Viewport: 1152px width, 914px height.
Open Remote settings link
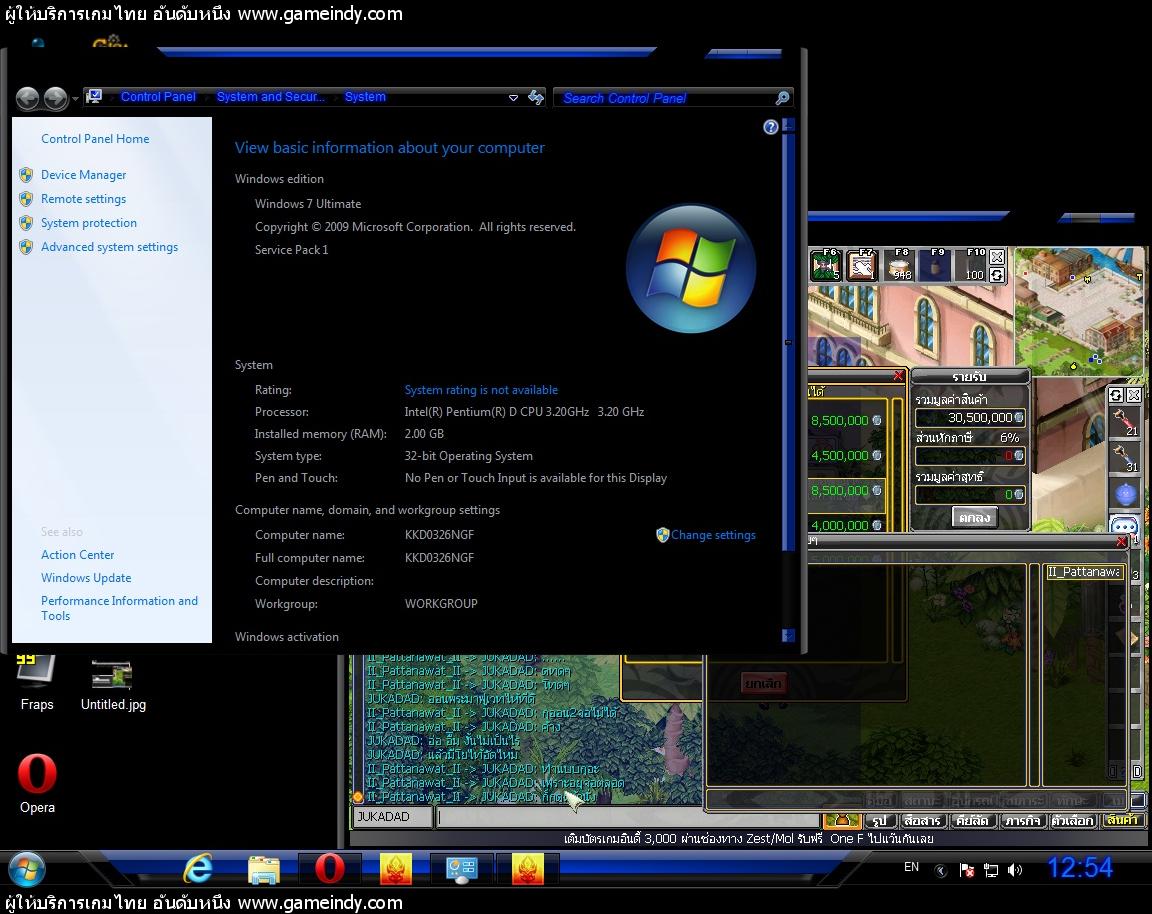(83, 199)
